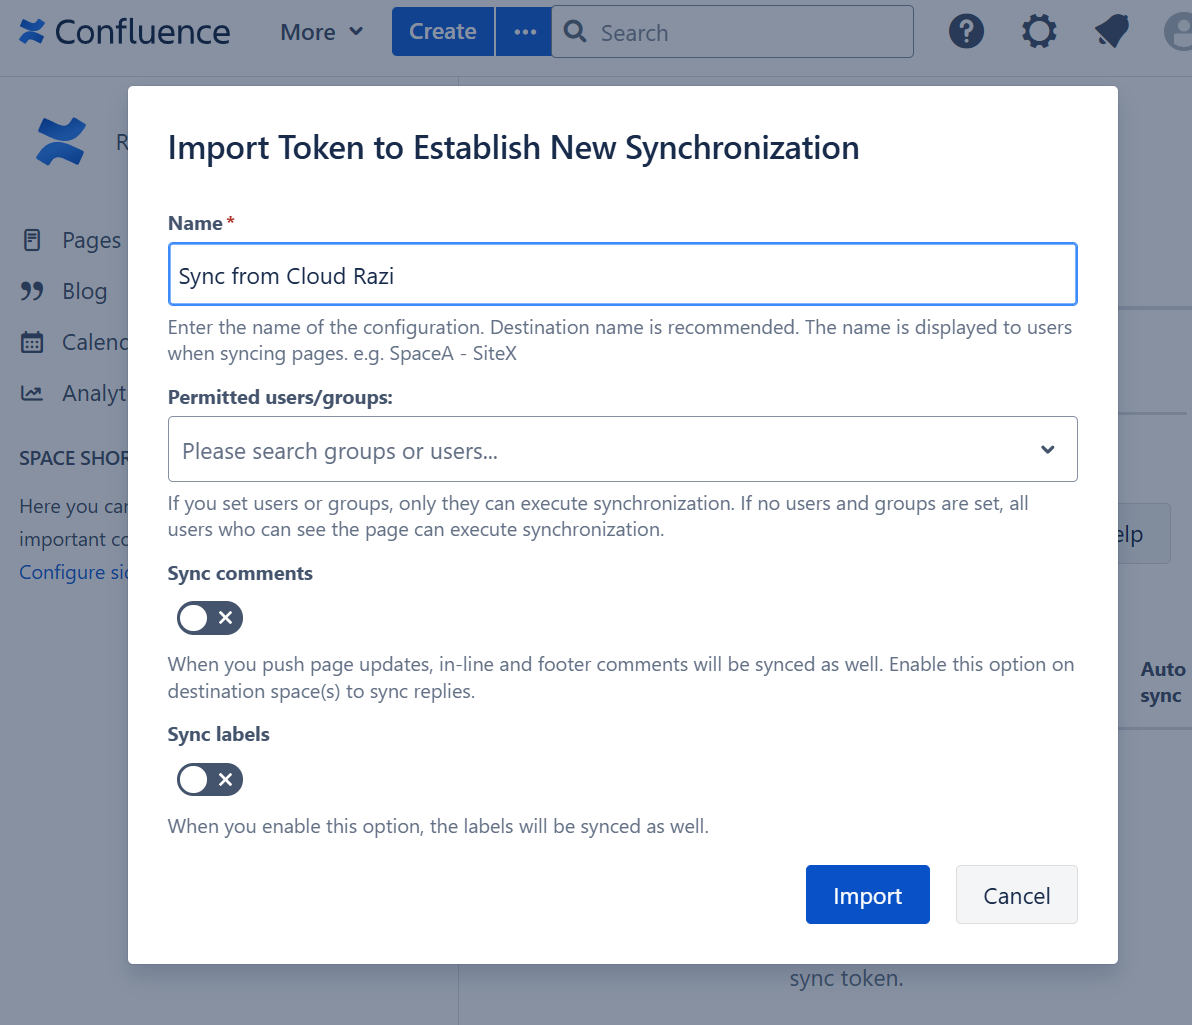Open the More menu in header
The height and width of the screenshot is (1025, 1192).
coord(321,32)
